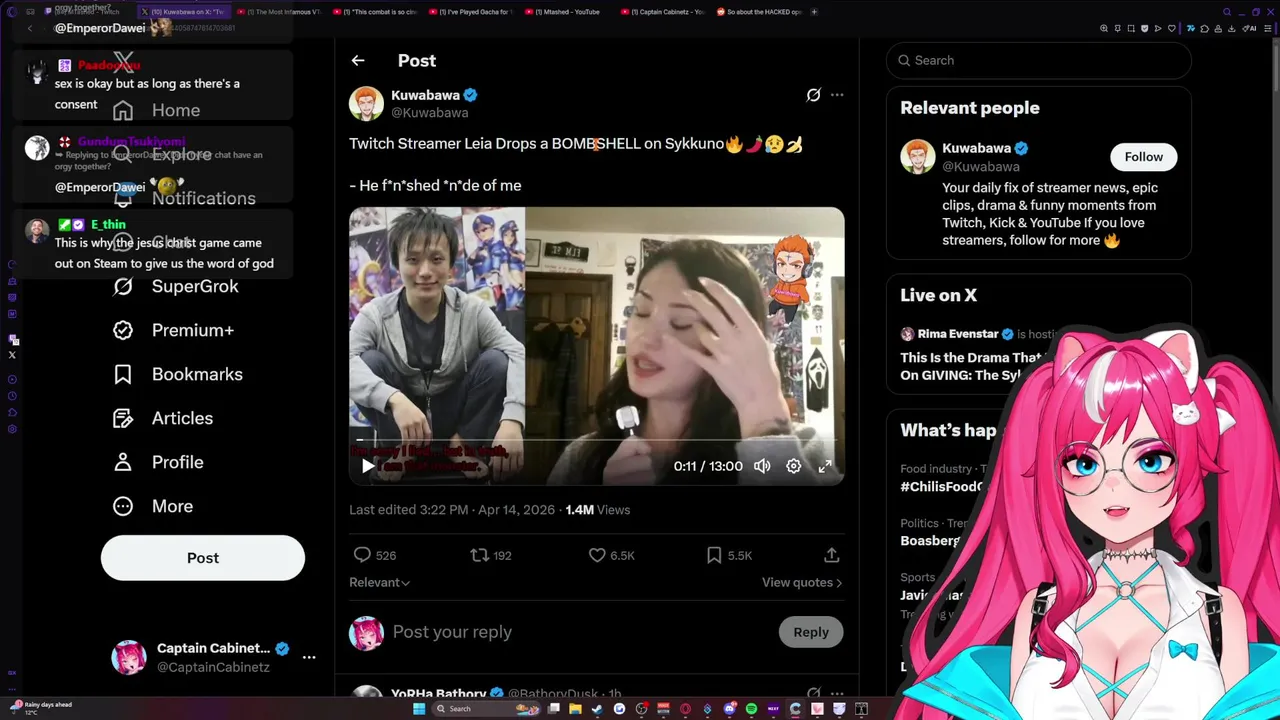
Task: Expand the Relevant replies sort dropdown
Action: tap(379, 582)
